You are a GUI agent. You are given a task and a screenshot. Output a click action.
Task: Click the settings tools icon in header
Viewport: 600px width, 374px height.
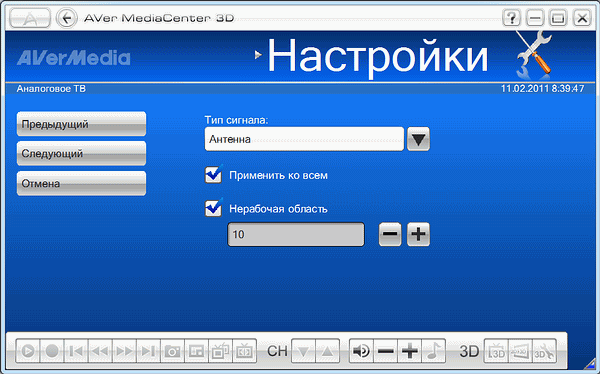pos(535,54)
